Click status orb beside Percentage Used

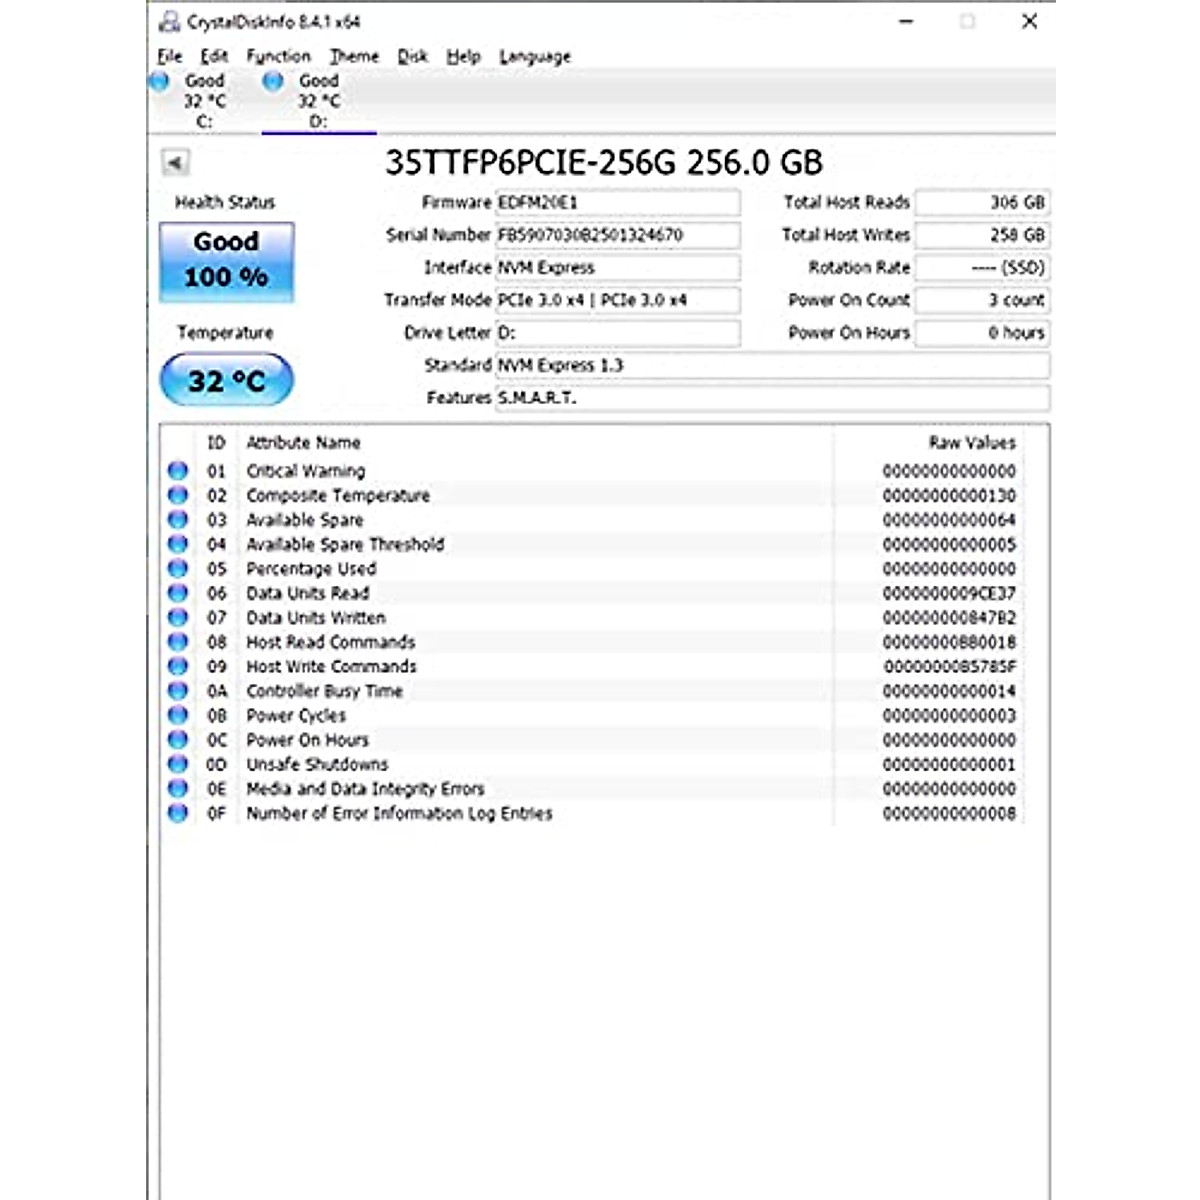point(178,569)
